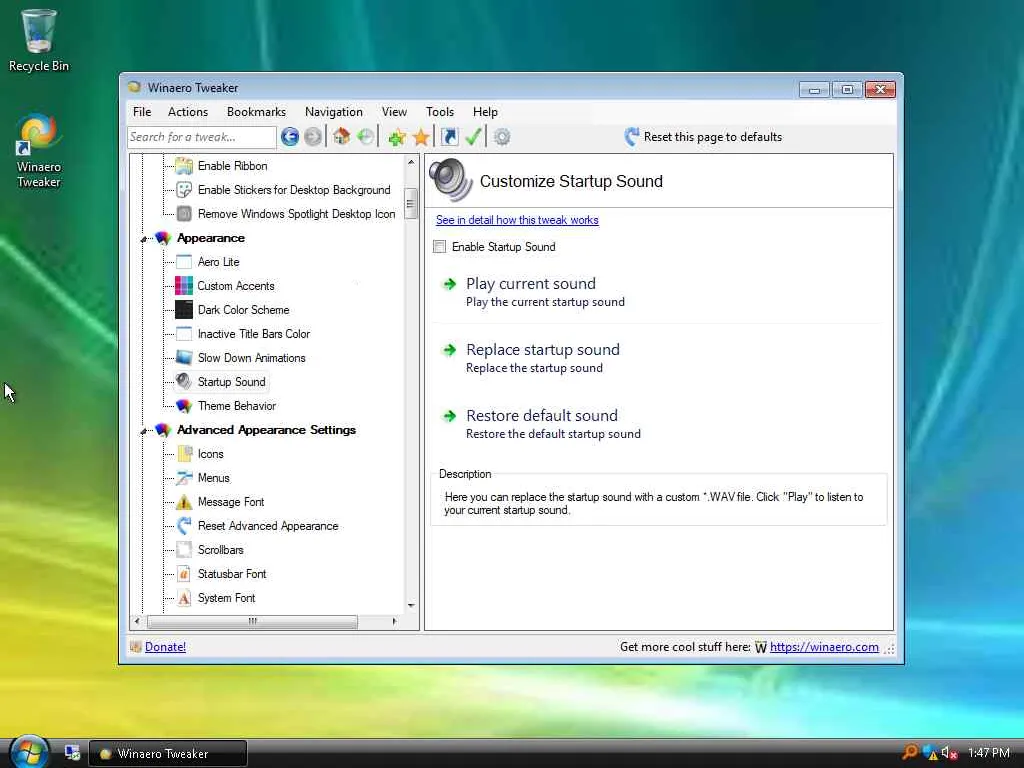Open the Actions menu

coord(187,112)
